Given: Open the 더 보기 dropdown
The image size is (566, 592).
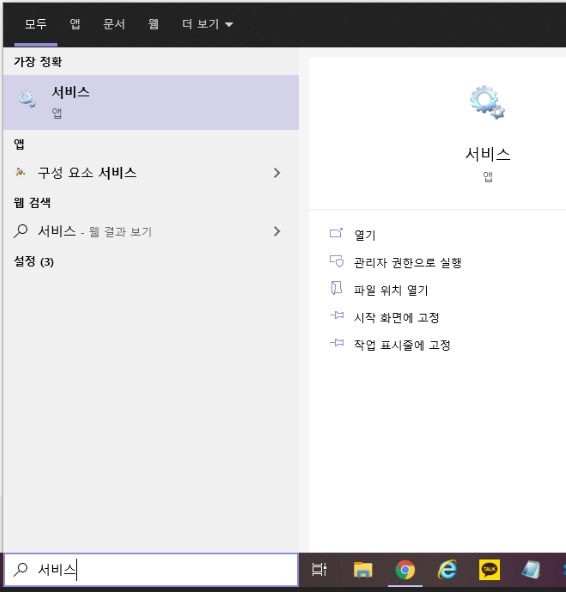Looking at the screenshot, I should [207, 24].
